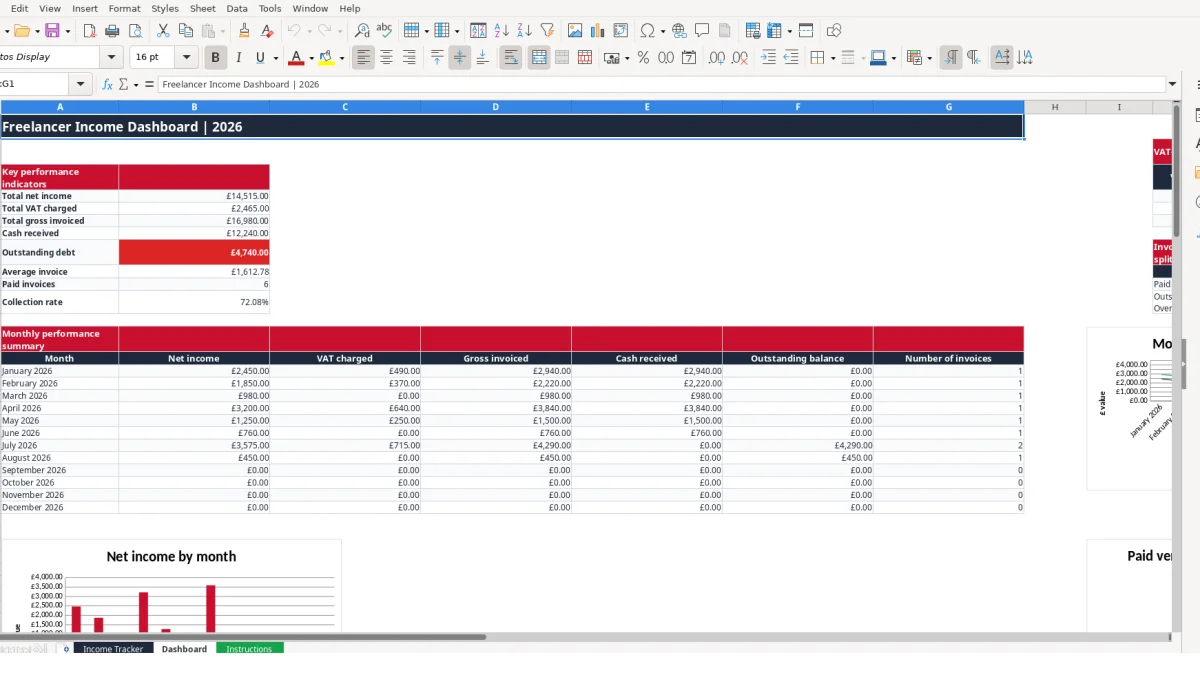The width and height of the screenshot is (1200, 675).
Task: Click into the formula input line
Action: (x=662, y=85)
